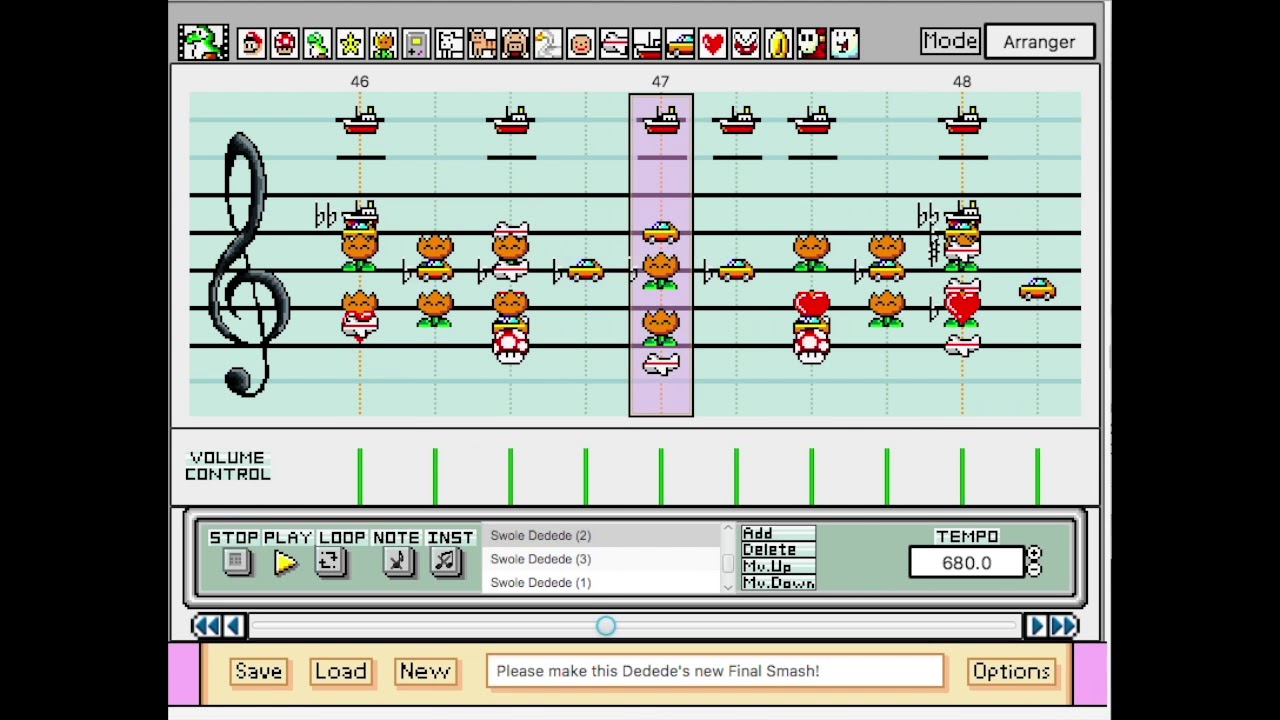This screenshot has width=1280, height=720.
Task: Jump far right with double right arrow
Action: click(1064, 626)
